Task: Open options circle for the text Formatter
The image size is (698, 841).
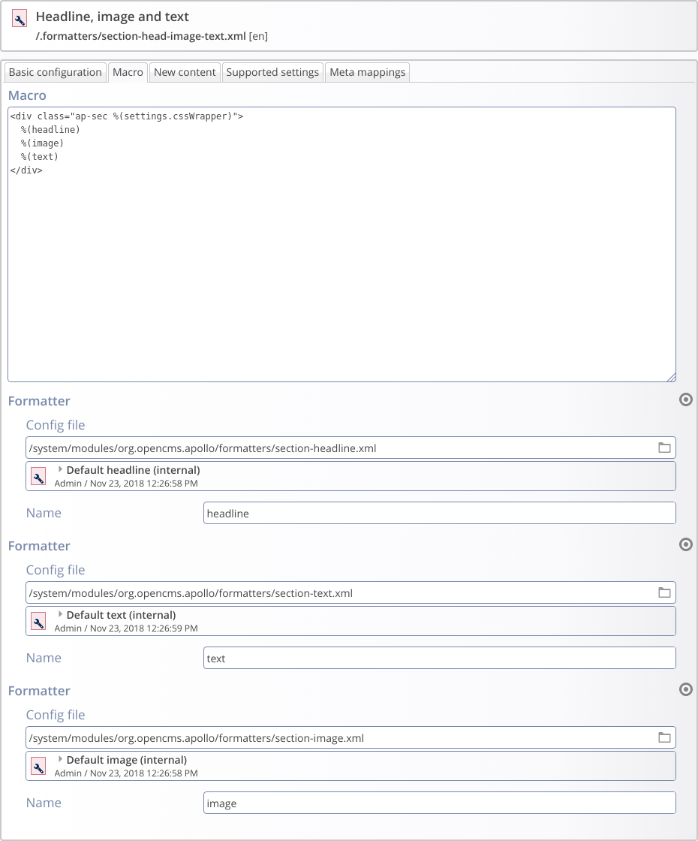Action: coord(685,545)
